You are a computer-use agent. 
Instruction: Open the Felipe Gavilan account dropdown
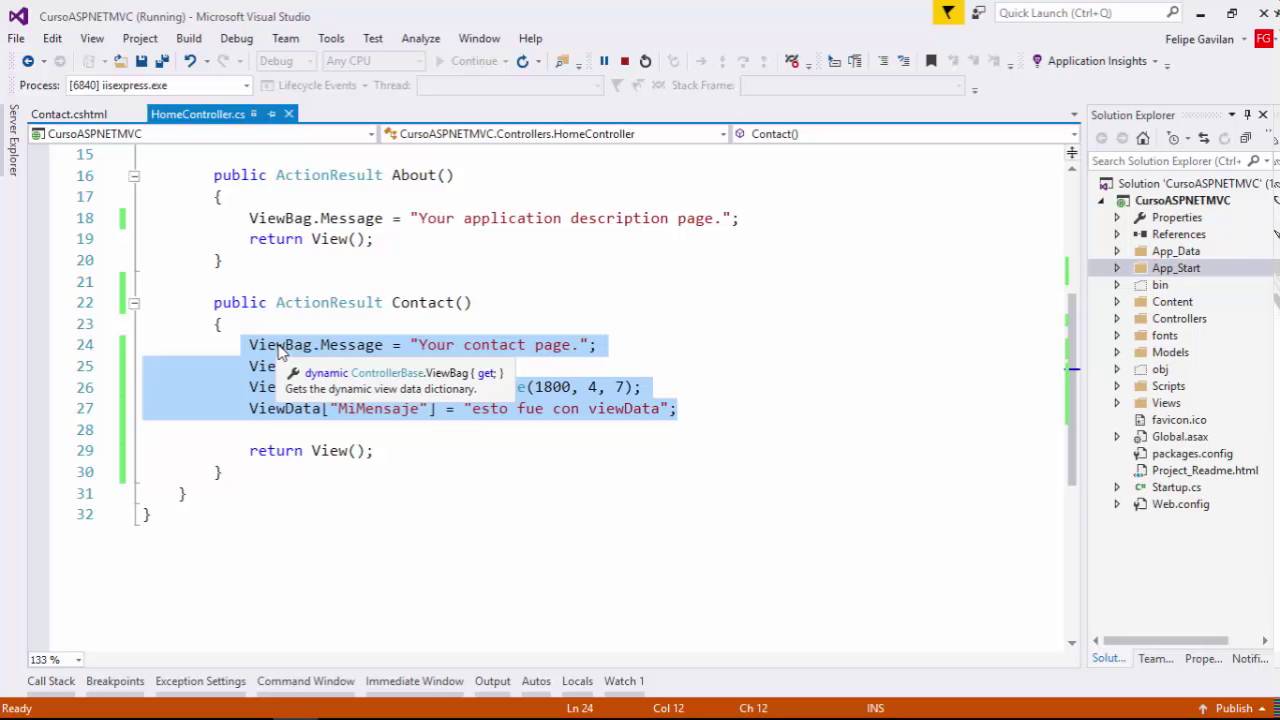[x=1244, y=39]
